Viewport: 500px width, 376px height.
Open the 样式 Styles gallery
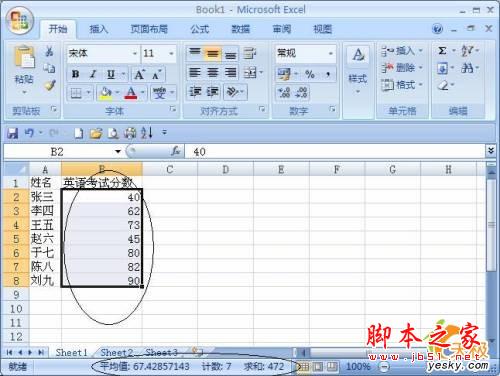coord(358,71)
